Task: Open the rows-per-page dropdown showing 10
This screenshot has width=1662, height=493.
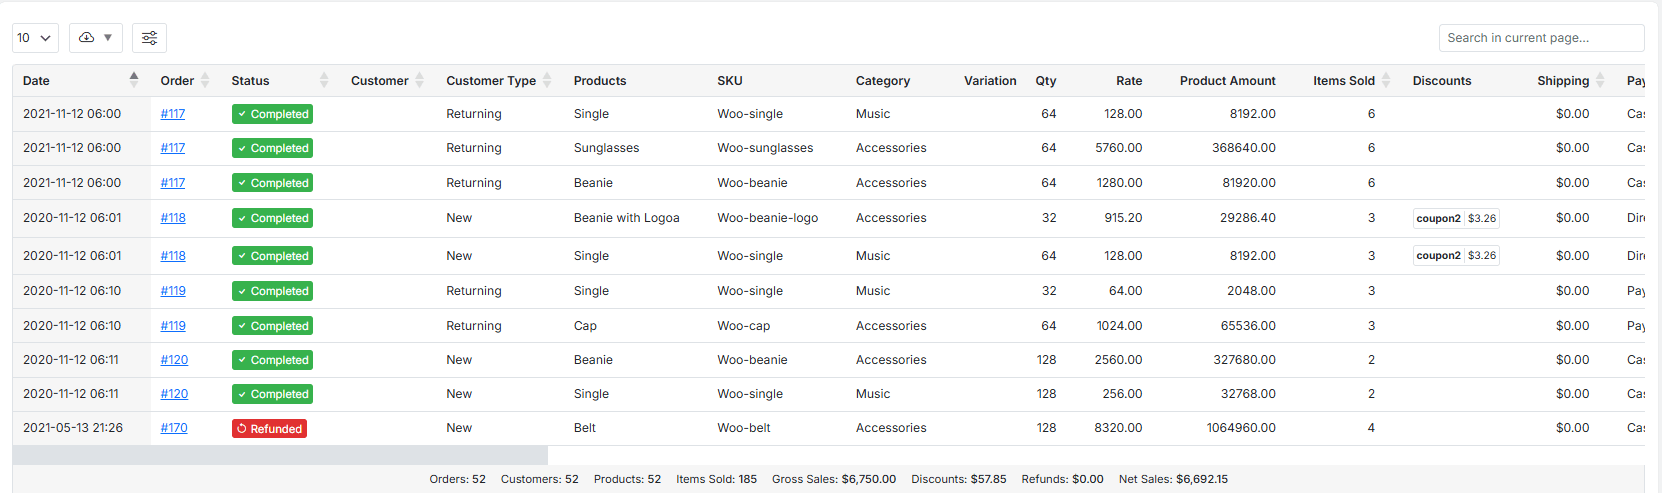Action: [35, 38]
